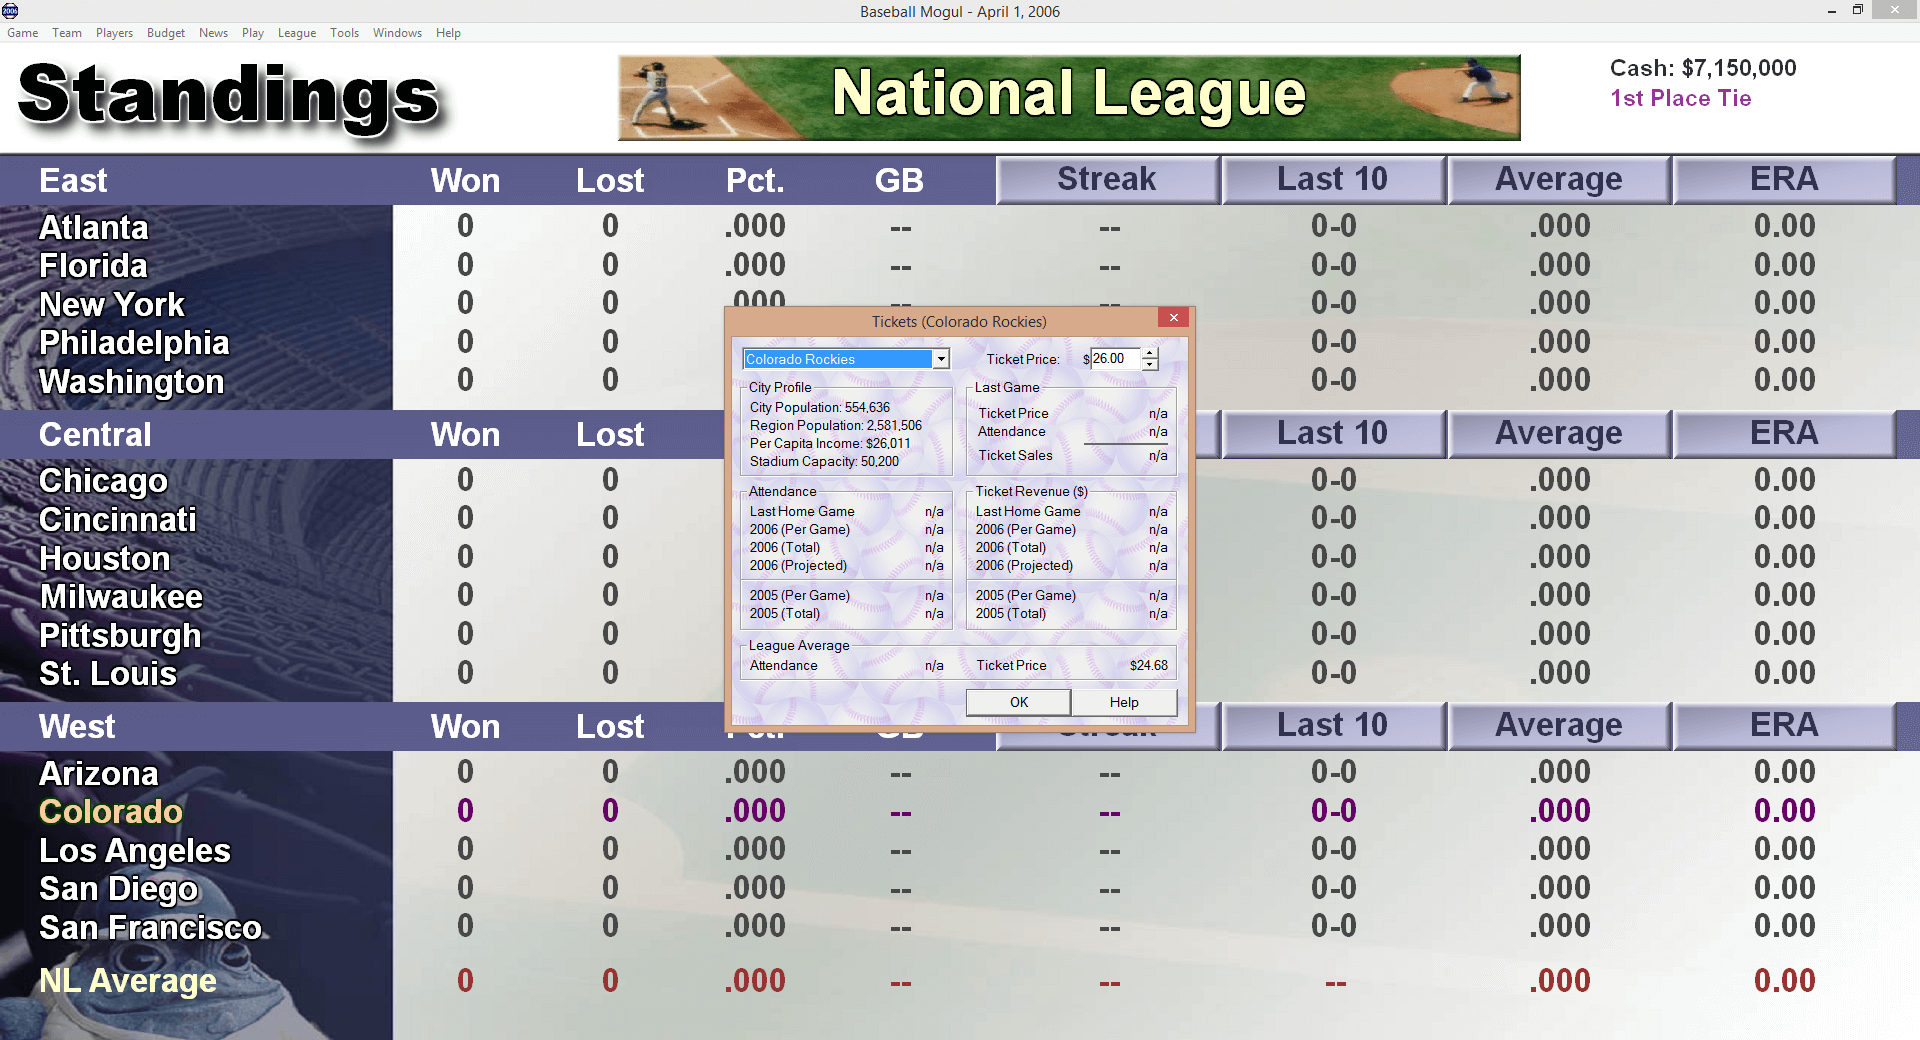Select the Los Angeles team
This screenshot has width=1920, height=1040.
click(135, 851)
